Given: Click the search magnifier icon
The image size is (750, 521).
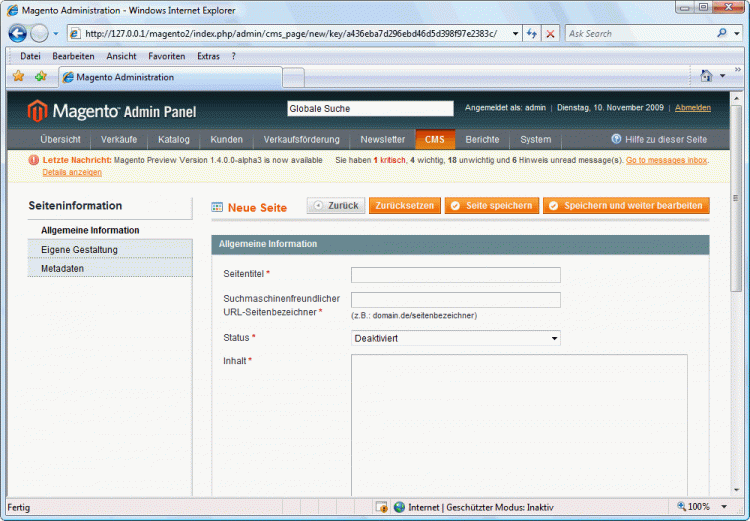Looking at the screenshot, I should (722, 33).
